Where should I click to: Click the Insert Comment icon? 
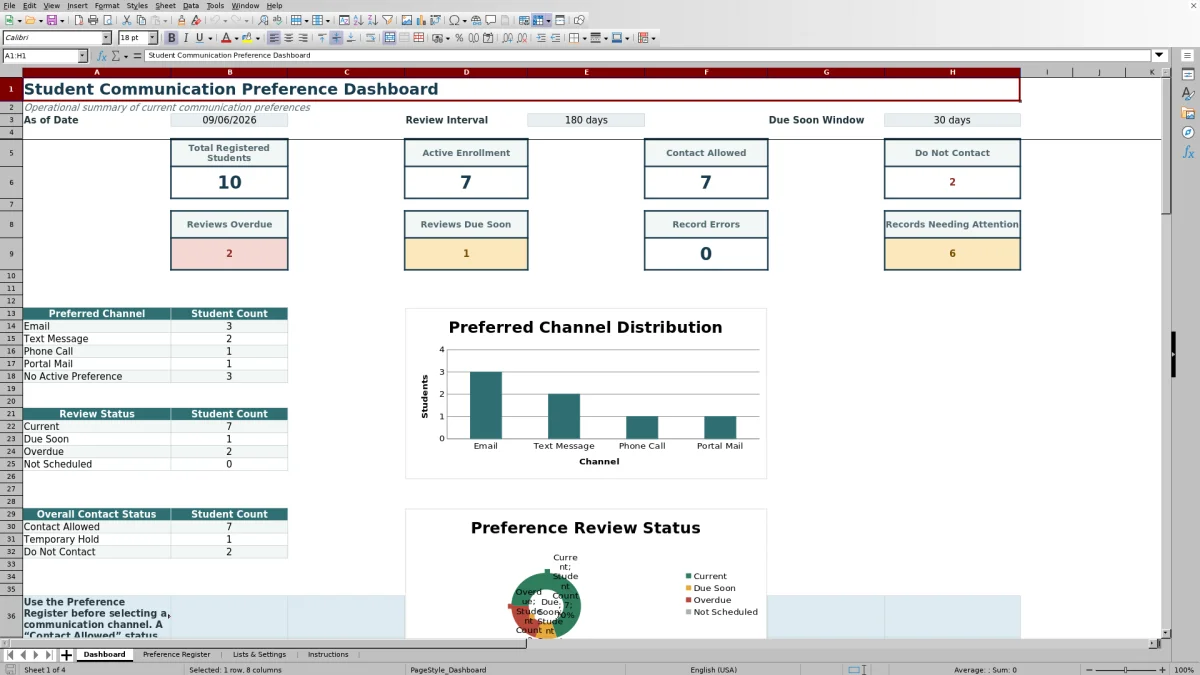(x=490, y=20)
